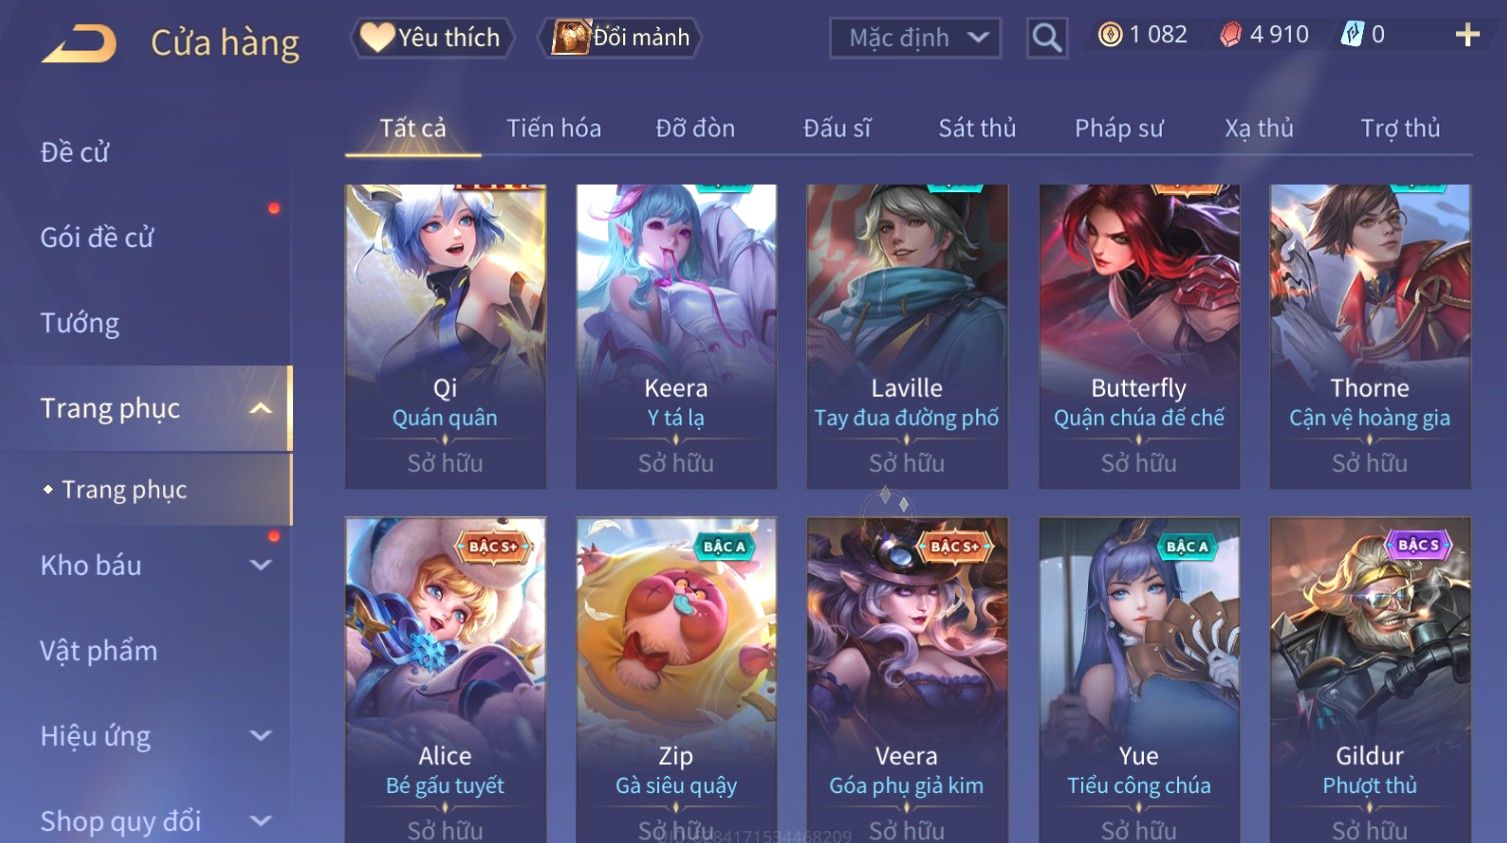
Task: Open Đổi mảnh fragment exchange chest
Action: coord(620,38)
